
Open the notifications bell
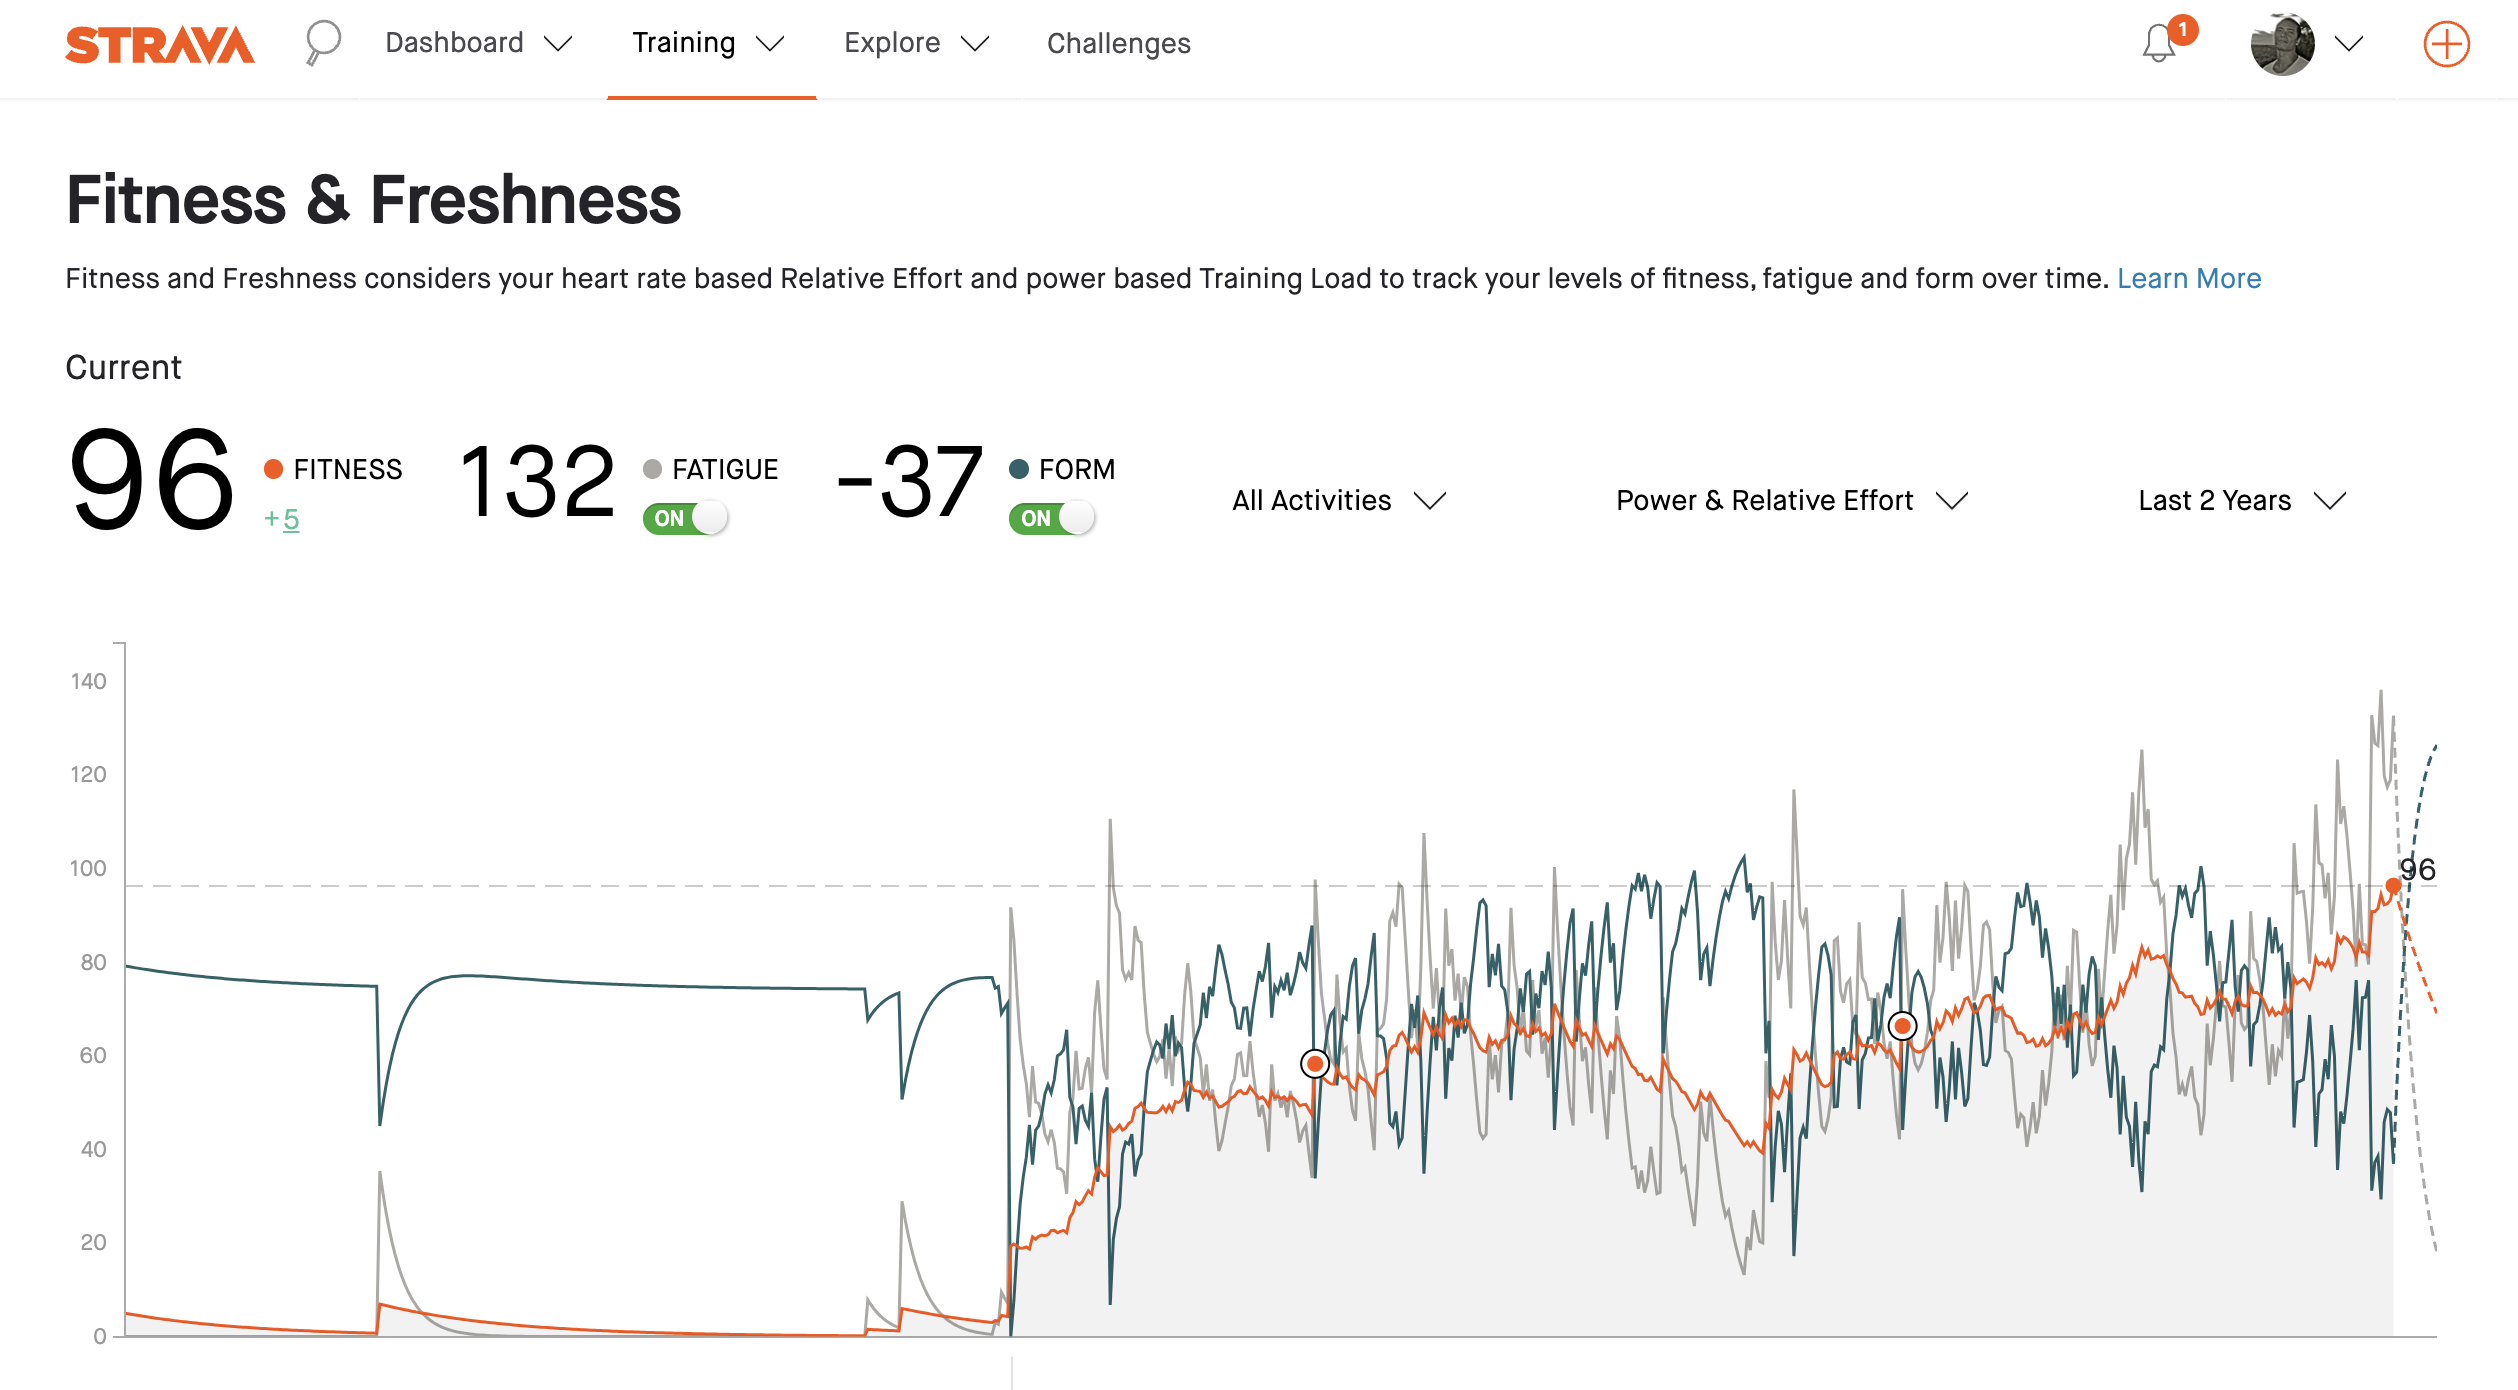point(2159,43)
